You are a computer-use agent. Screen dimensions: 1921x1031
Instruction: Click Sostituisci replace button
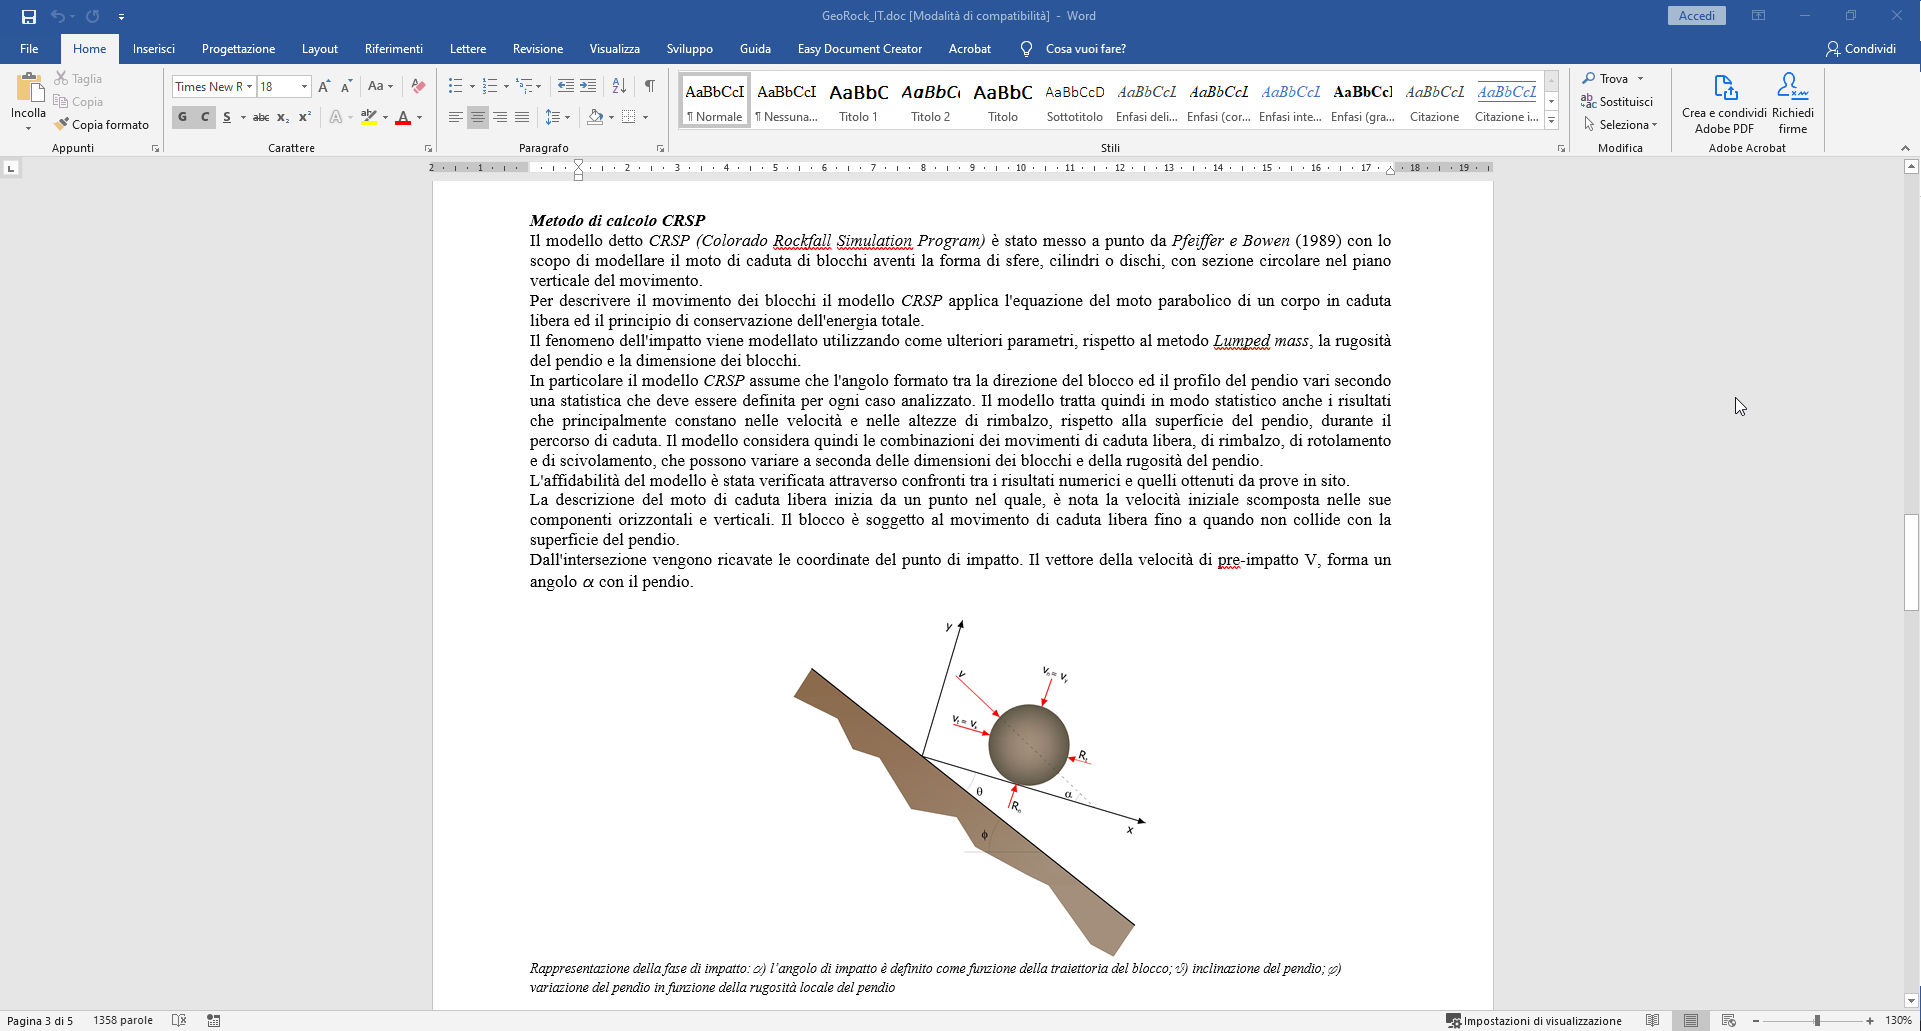click(1617, 102)
